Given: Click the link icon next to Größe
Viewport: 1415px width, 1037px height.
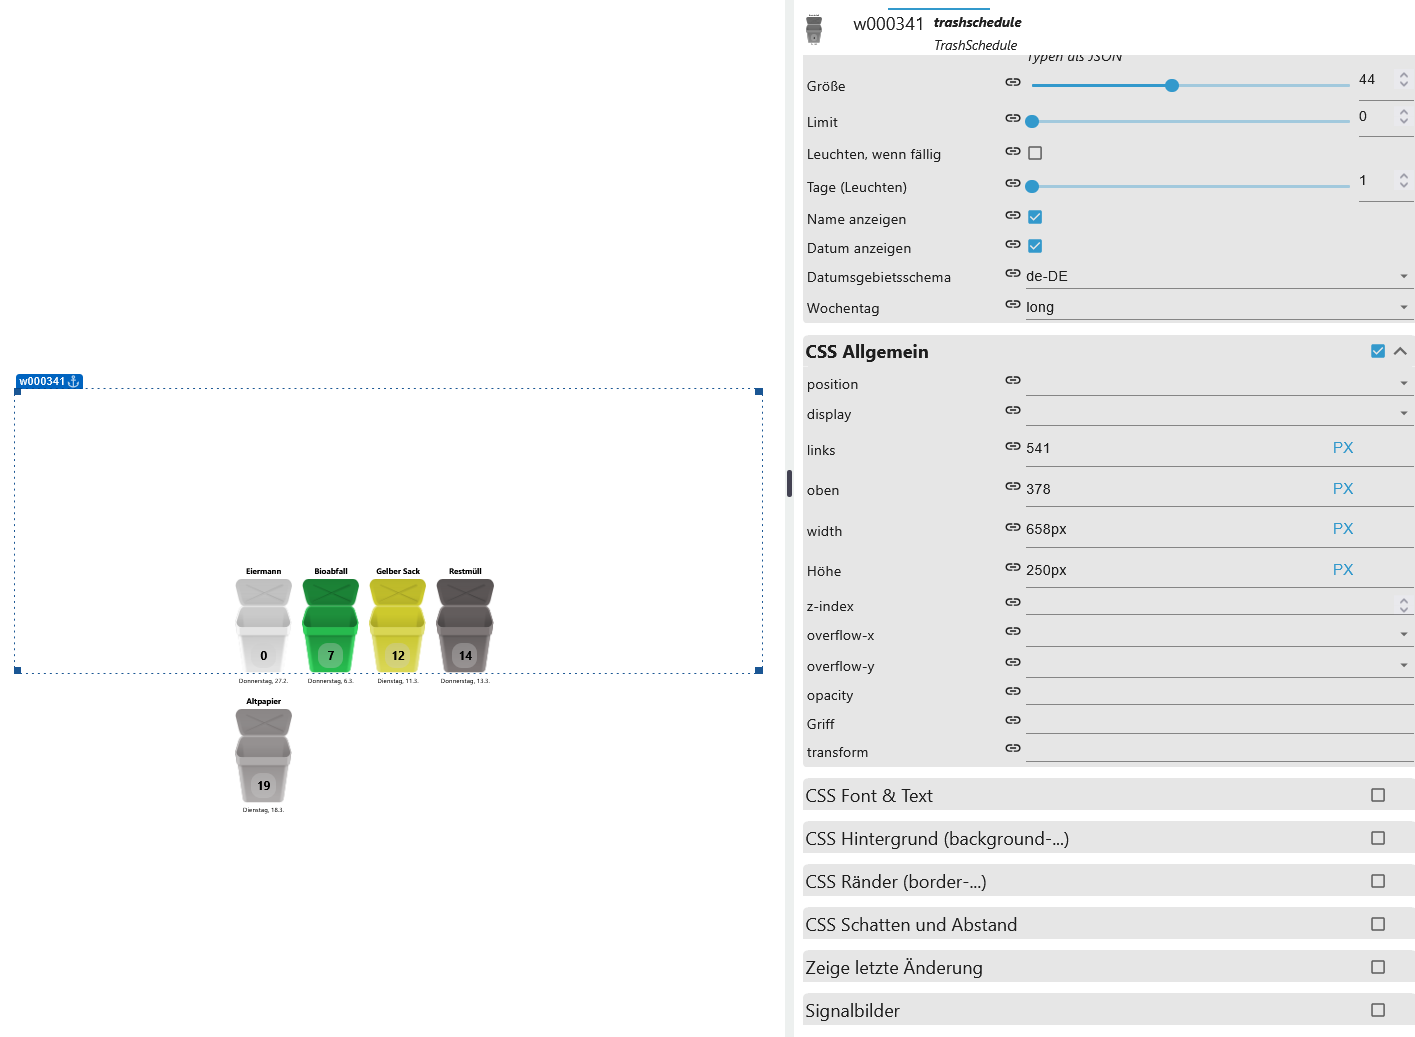Looking at the screenshot, I should [x=1013, y=82].
